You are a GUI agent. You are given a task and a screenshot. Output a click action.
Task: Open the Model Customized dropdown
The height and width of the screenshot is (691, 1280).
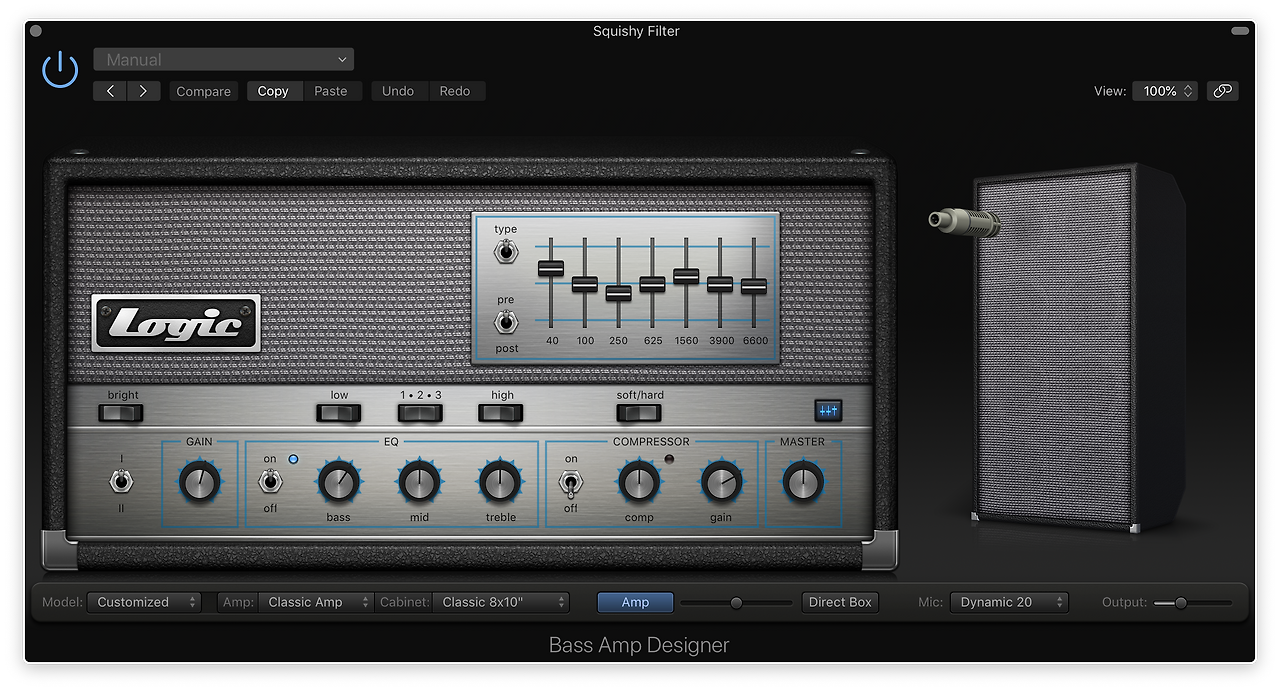point(144,602)
